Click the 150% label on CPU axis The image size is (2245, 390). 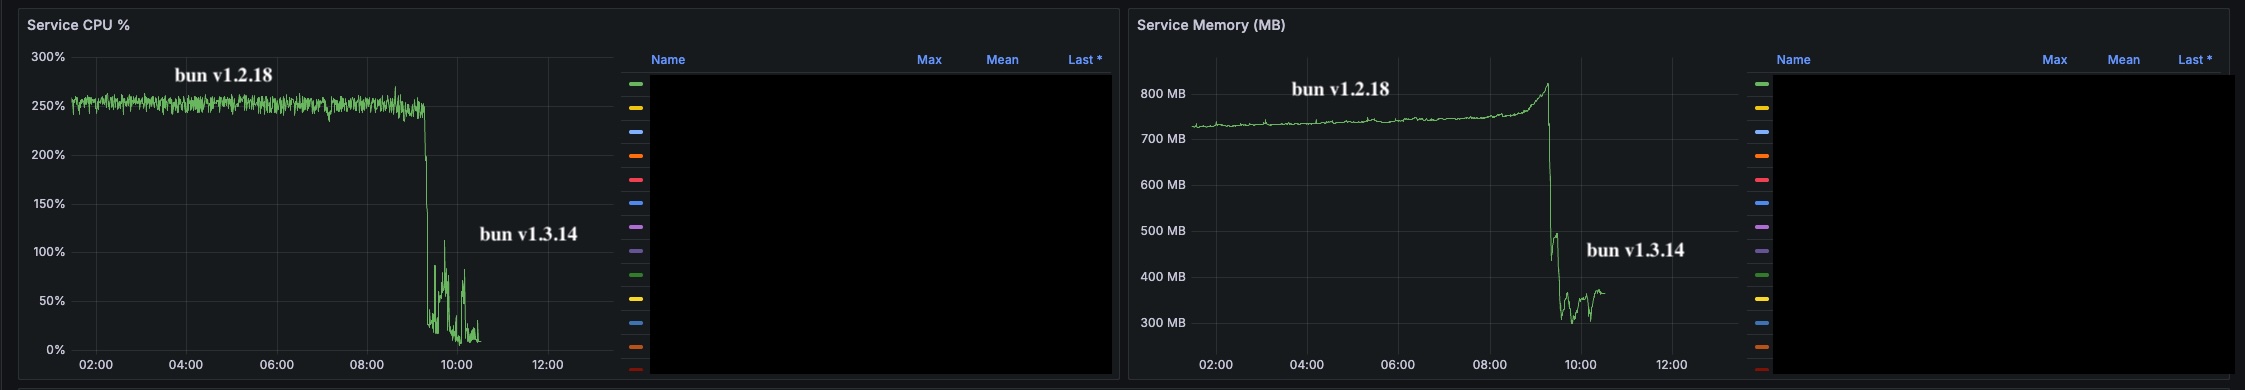[48, 204]
